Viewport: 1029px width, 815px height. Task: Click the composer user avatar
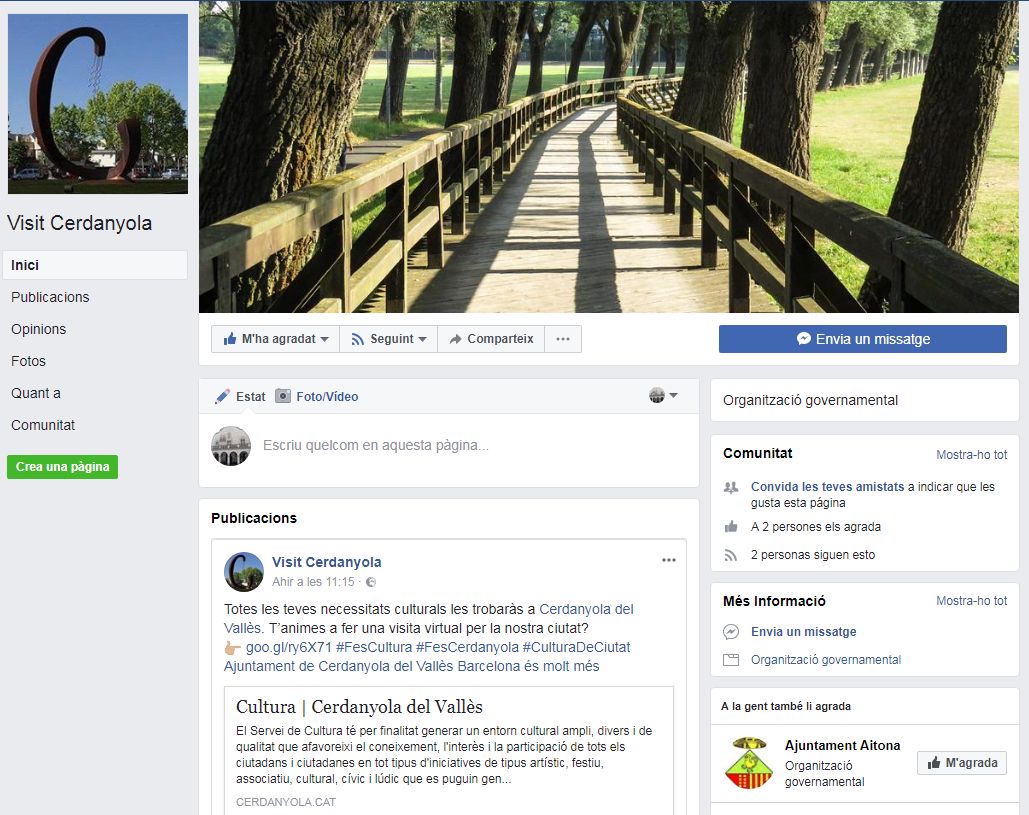click(231, 446)
